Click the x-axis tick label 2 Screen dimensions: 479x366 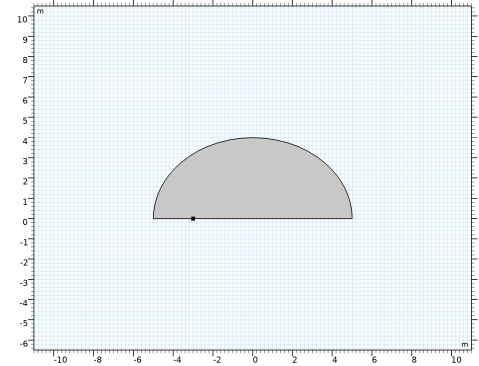coord(294,360)
